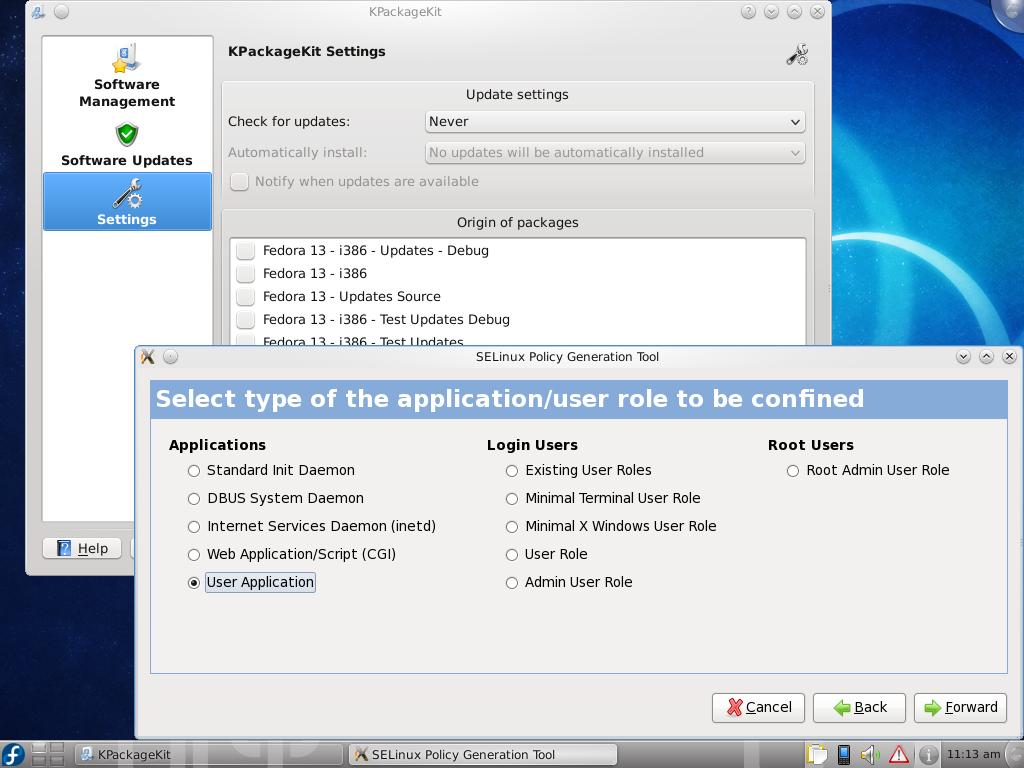Select Existing User Roles option
Image resolution: width=1024 pixels, height=768 pixels.
pyautogui.click(x=579, y=470)
